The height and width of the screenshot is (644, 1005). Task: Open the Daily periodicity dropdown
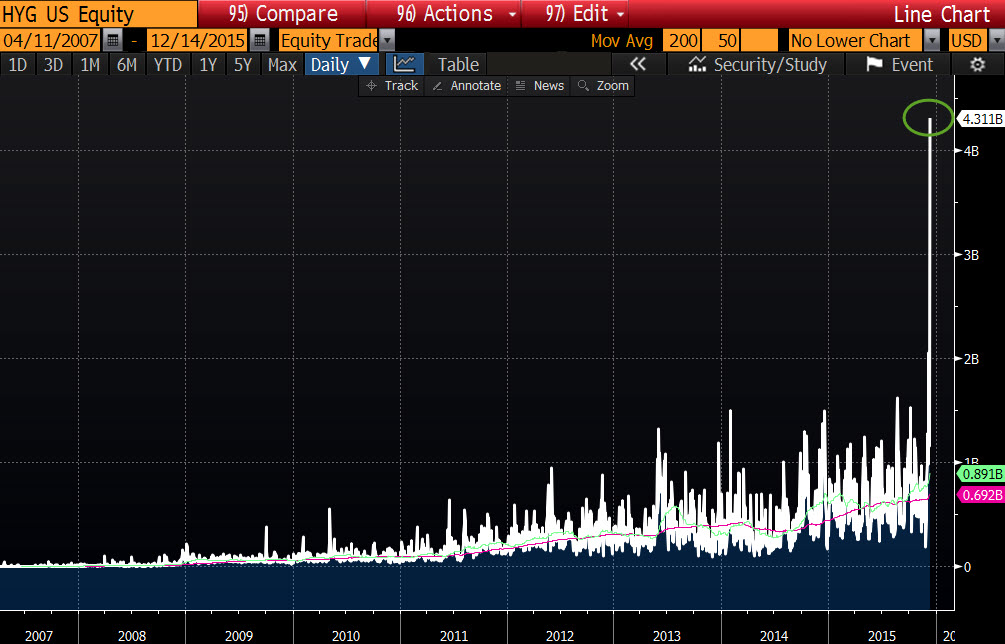click(341, 64)
